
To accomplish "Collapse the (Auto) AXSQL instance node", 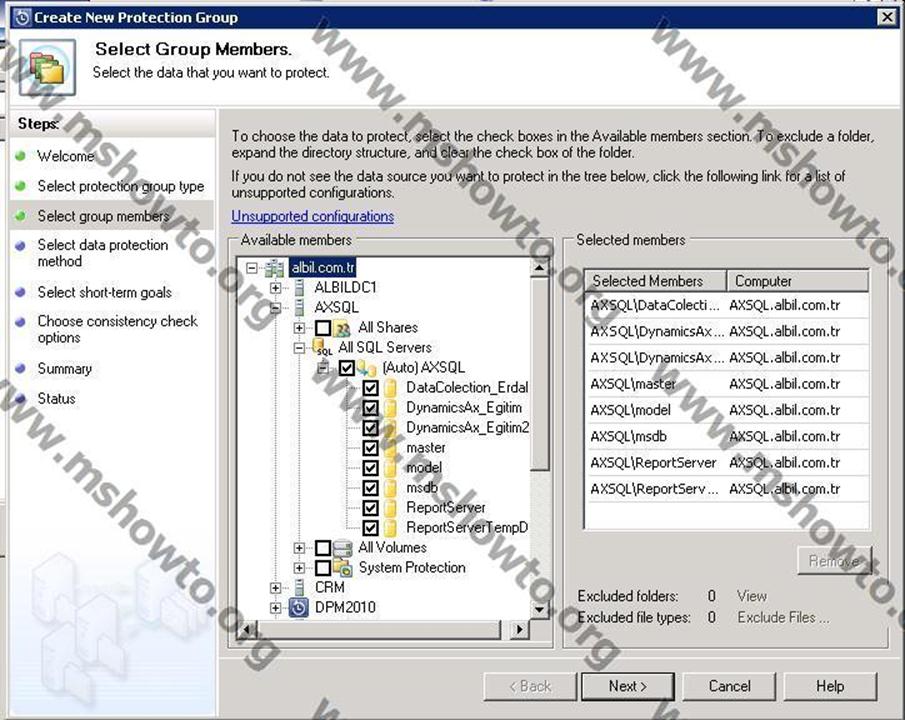I will coord(323,368).
